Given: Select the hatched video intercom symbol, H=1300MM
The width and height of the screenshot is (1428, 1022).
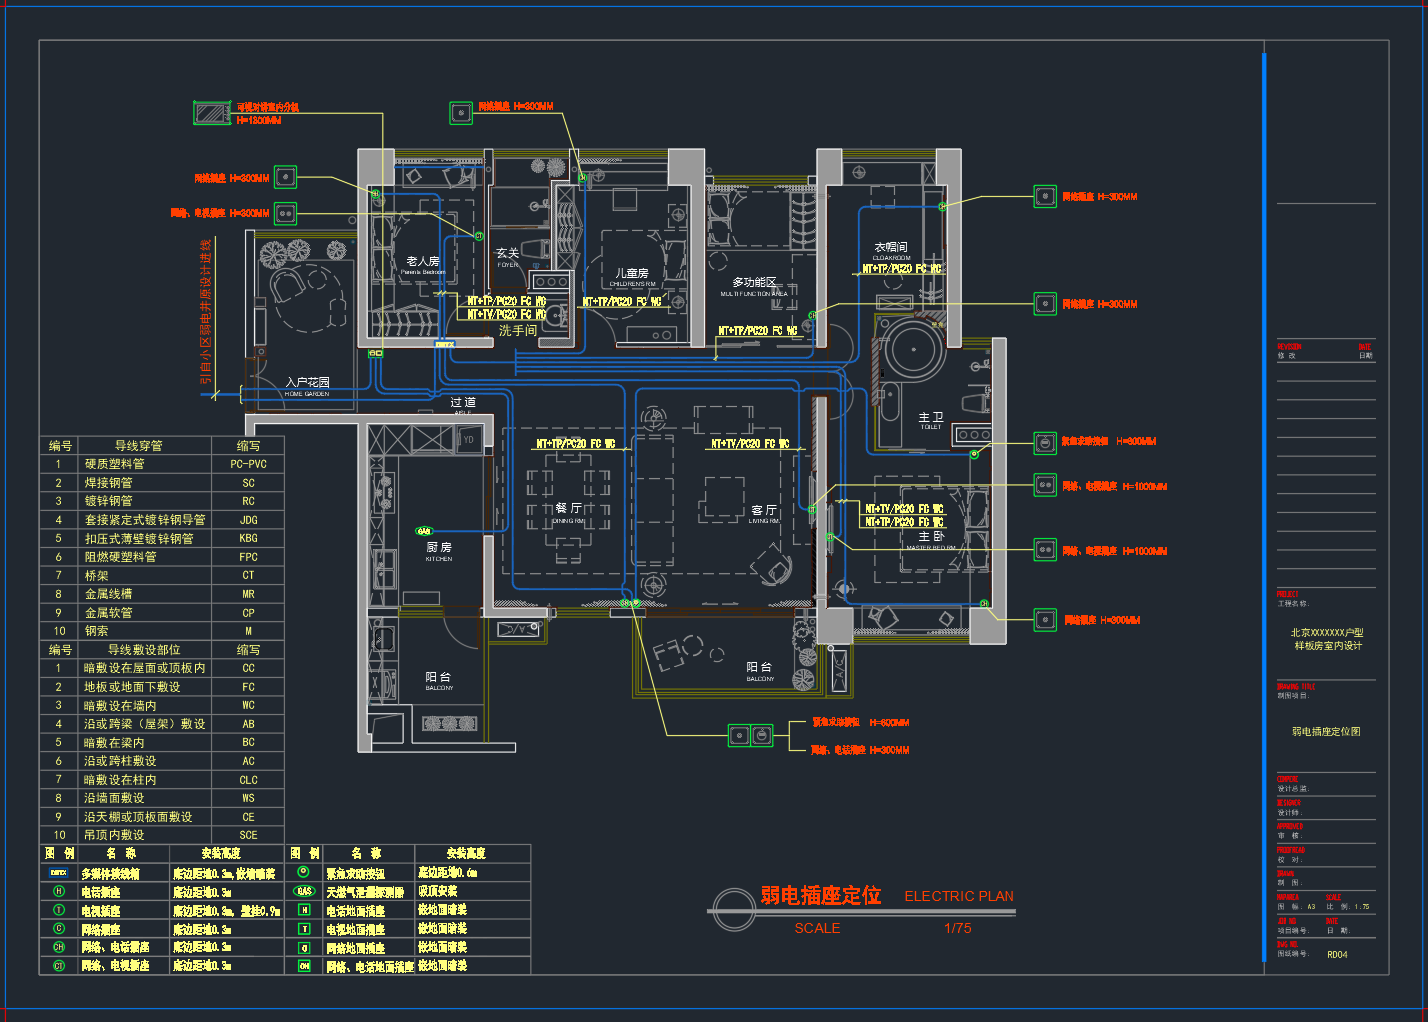Looking at the screenshot, I should click(212, 113).
